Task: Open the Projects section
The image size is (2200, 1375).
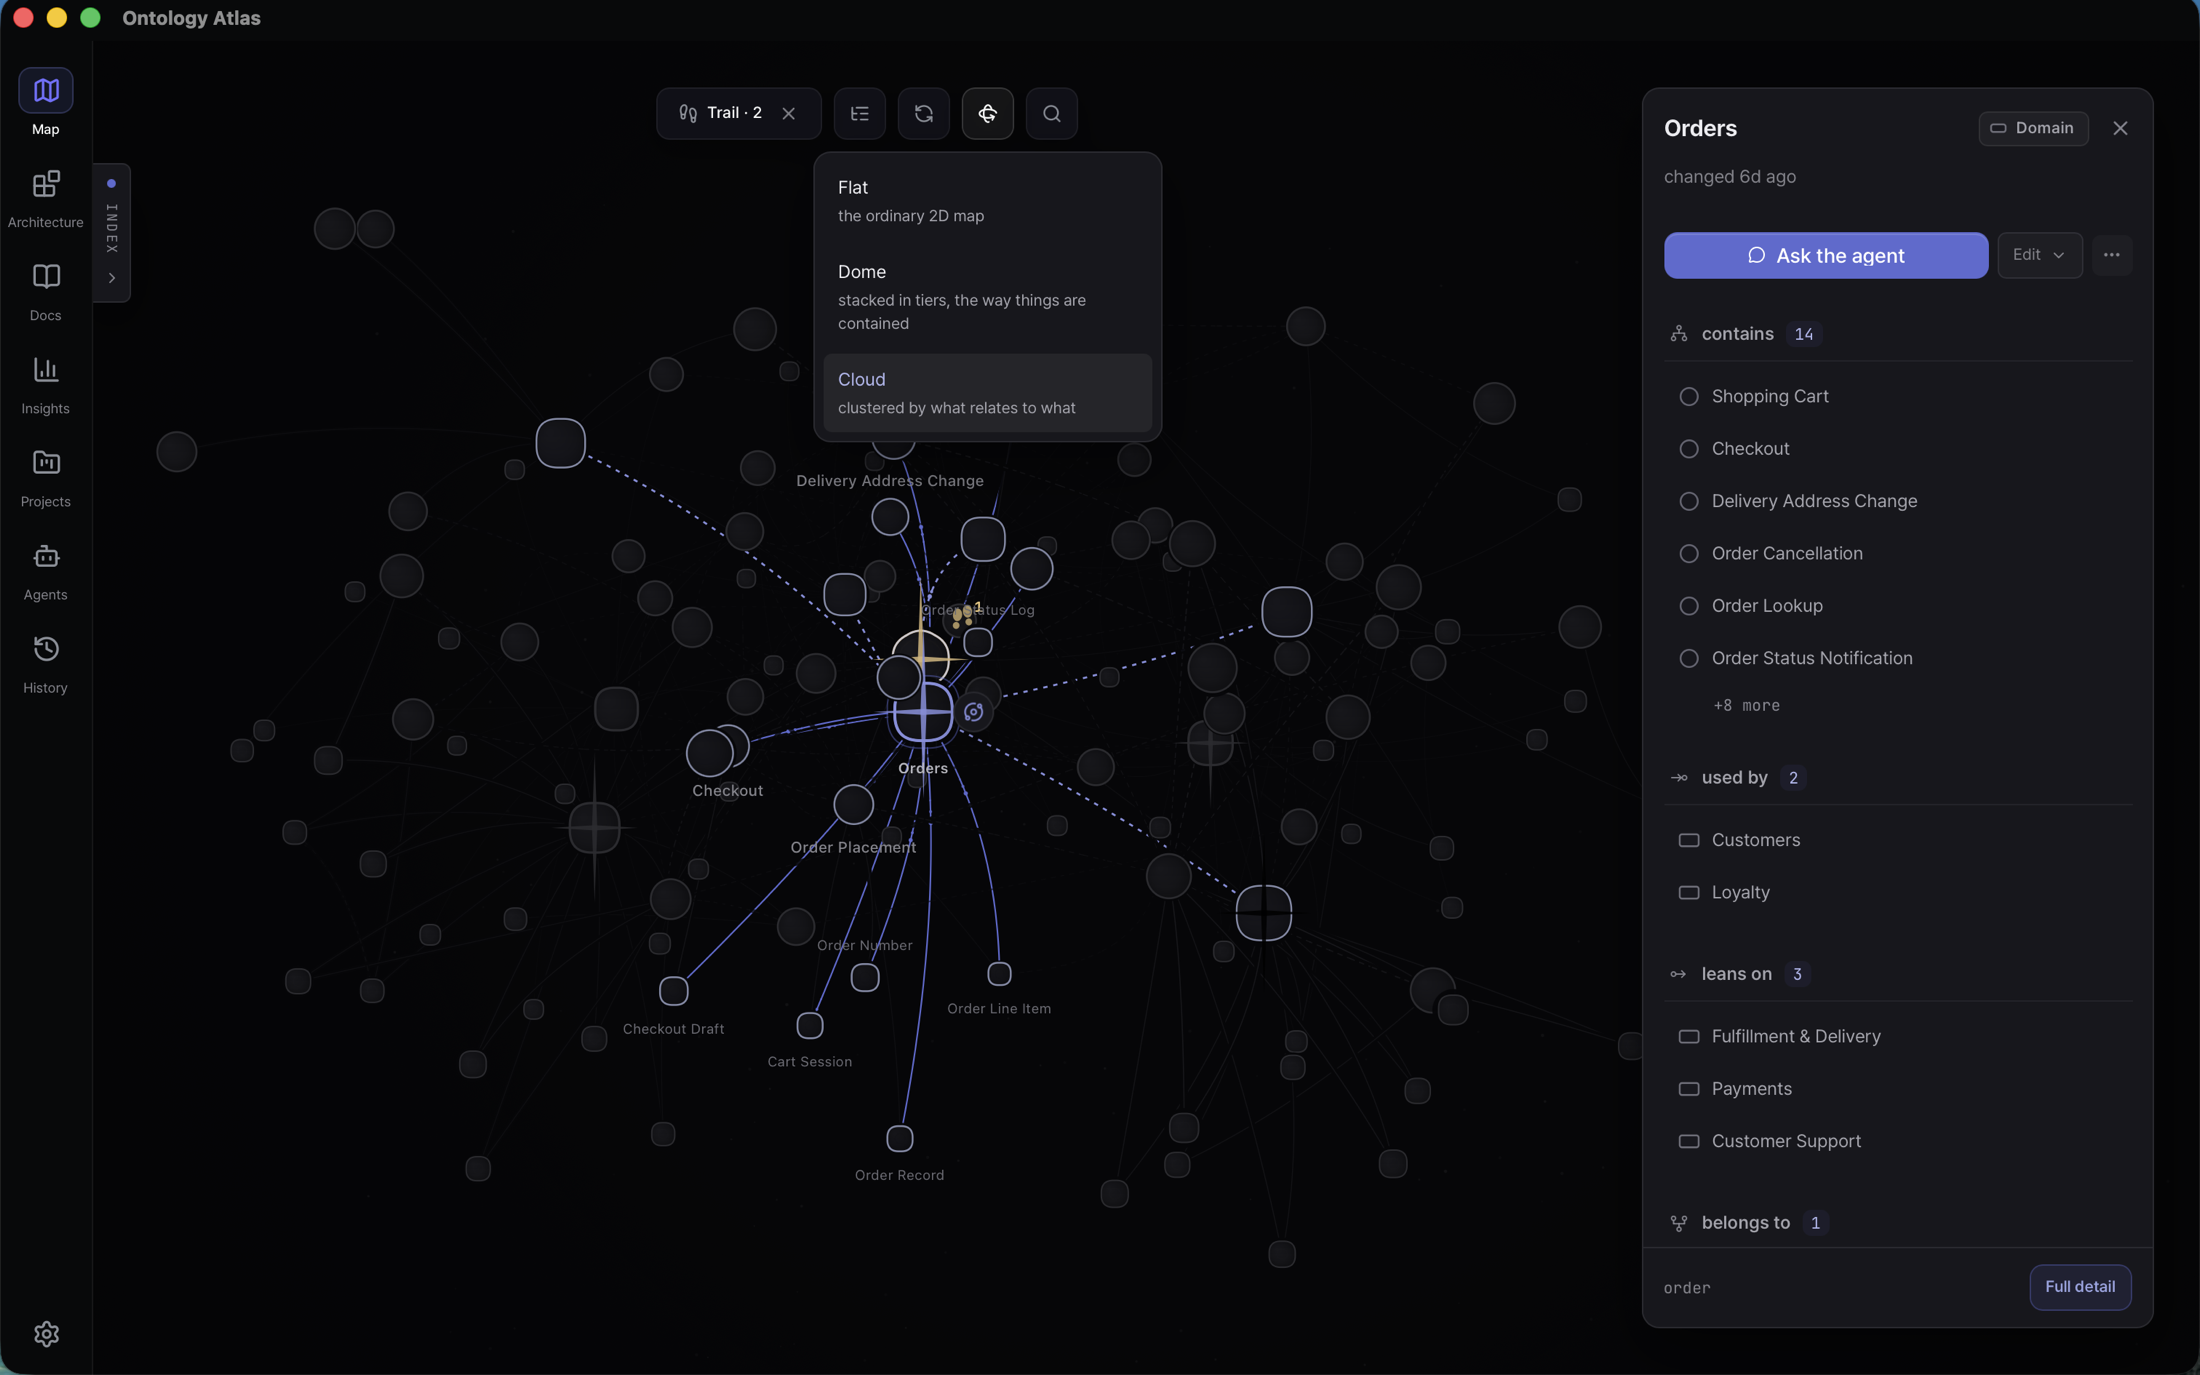Action: 46,478
